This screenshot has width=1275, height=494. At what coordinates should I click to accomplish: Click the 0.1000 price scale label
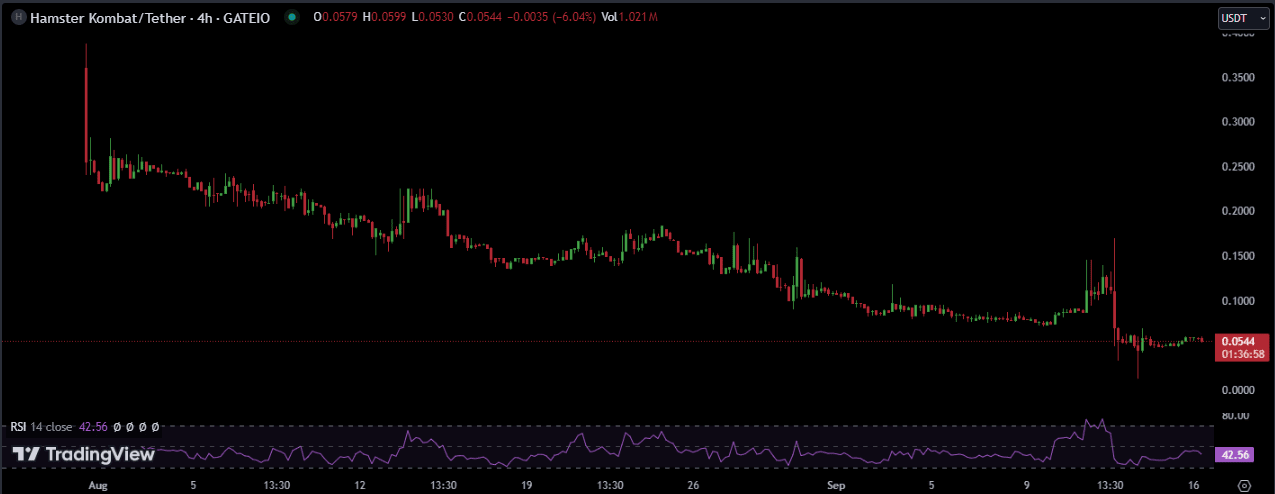coord(1237,301)
